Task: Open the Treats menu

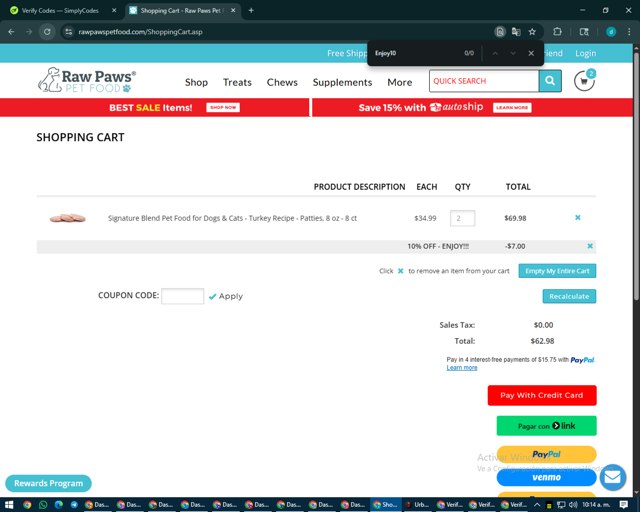Action: coord(237,82)
